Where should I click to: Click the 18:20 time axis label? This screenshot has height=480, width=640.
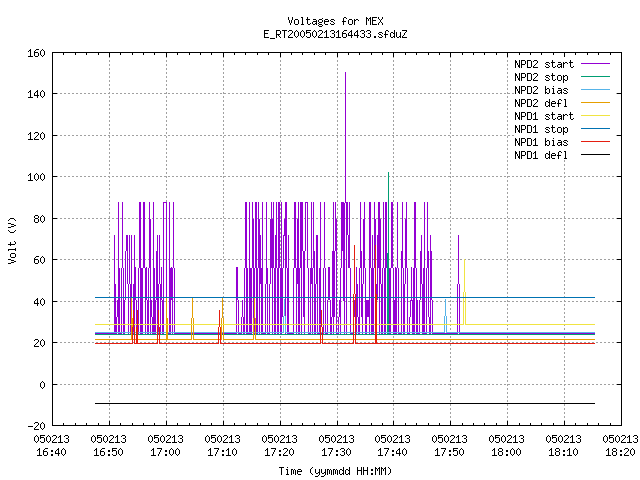(x=620, y=452)
